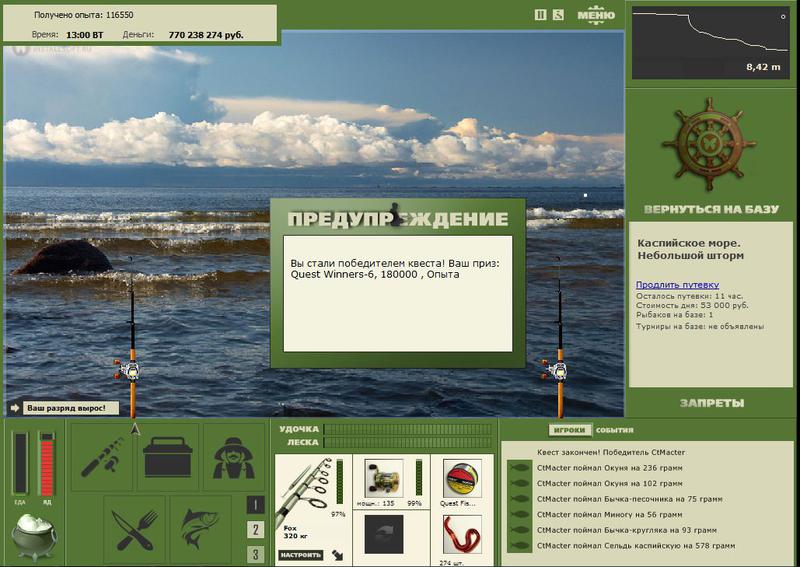Click the УДОЧКА tension bar

tap(408, 429)
